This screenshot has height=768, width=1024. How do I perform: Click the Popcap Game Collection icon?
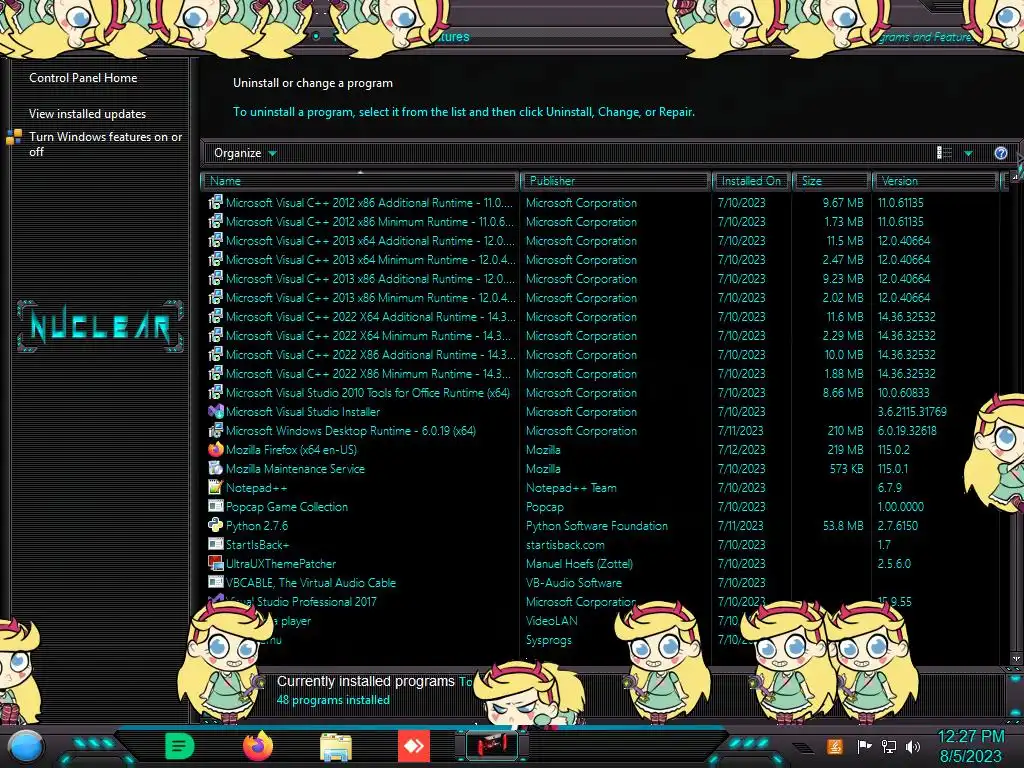pyautogui.click(x=216, y=506)
